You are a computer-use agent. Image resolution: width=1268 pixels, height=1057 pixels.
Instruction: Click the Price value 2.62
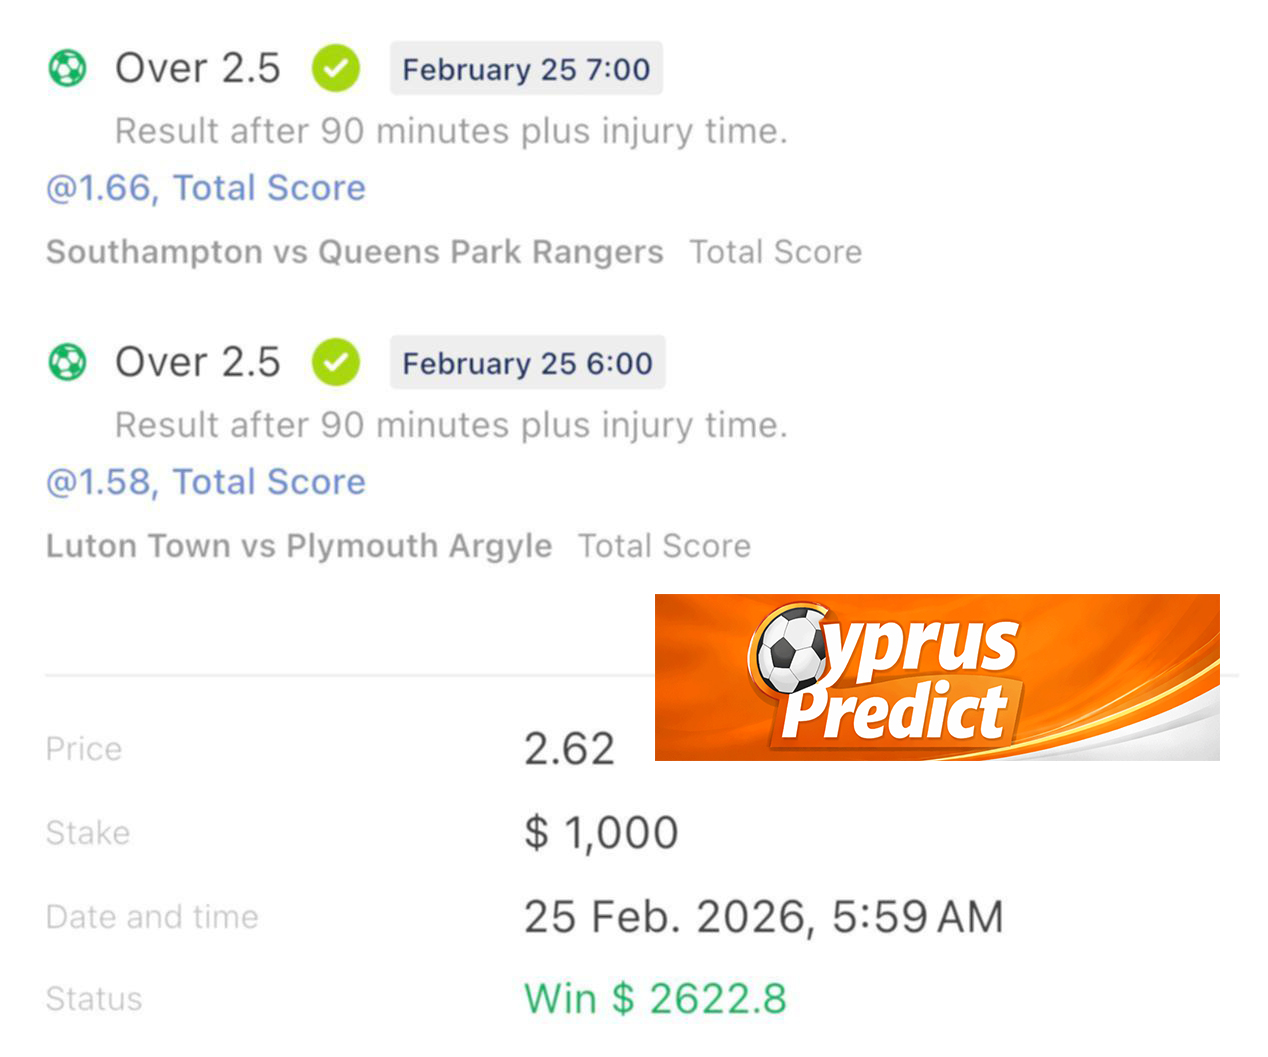coord(569,749)
